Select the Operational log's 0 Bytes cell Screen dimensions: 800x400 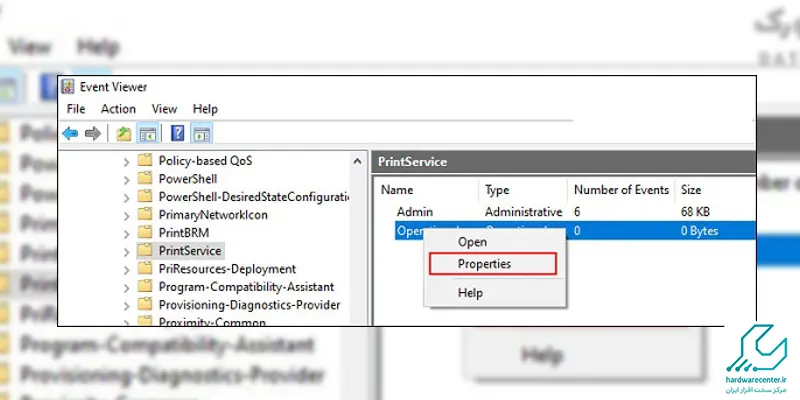coord(699,231)
